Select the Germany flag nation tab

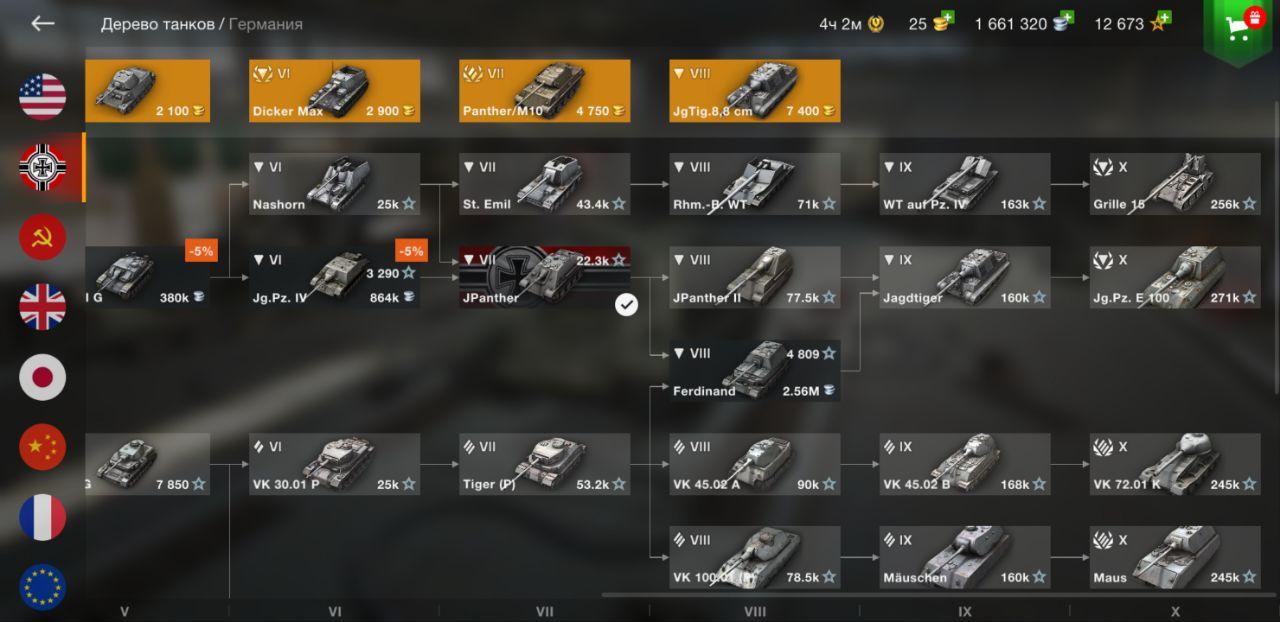coord(43,167)
